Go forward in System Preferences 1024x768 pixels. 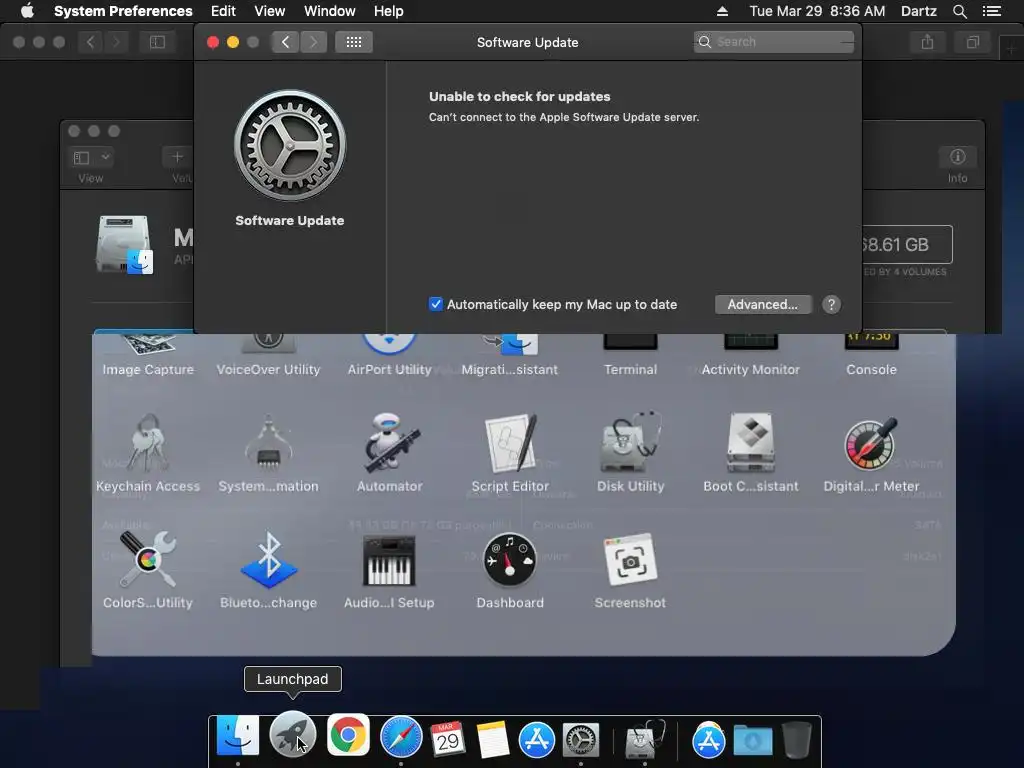click(313, 42)
